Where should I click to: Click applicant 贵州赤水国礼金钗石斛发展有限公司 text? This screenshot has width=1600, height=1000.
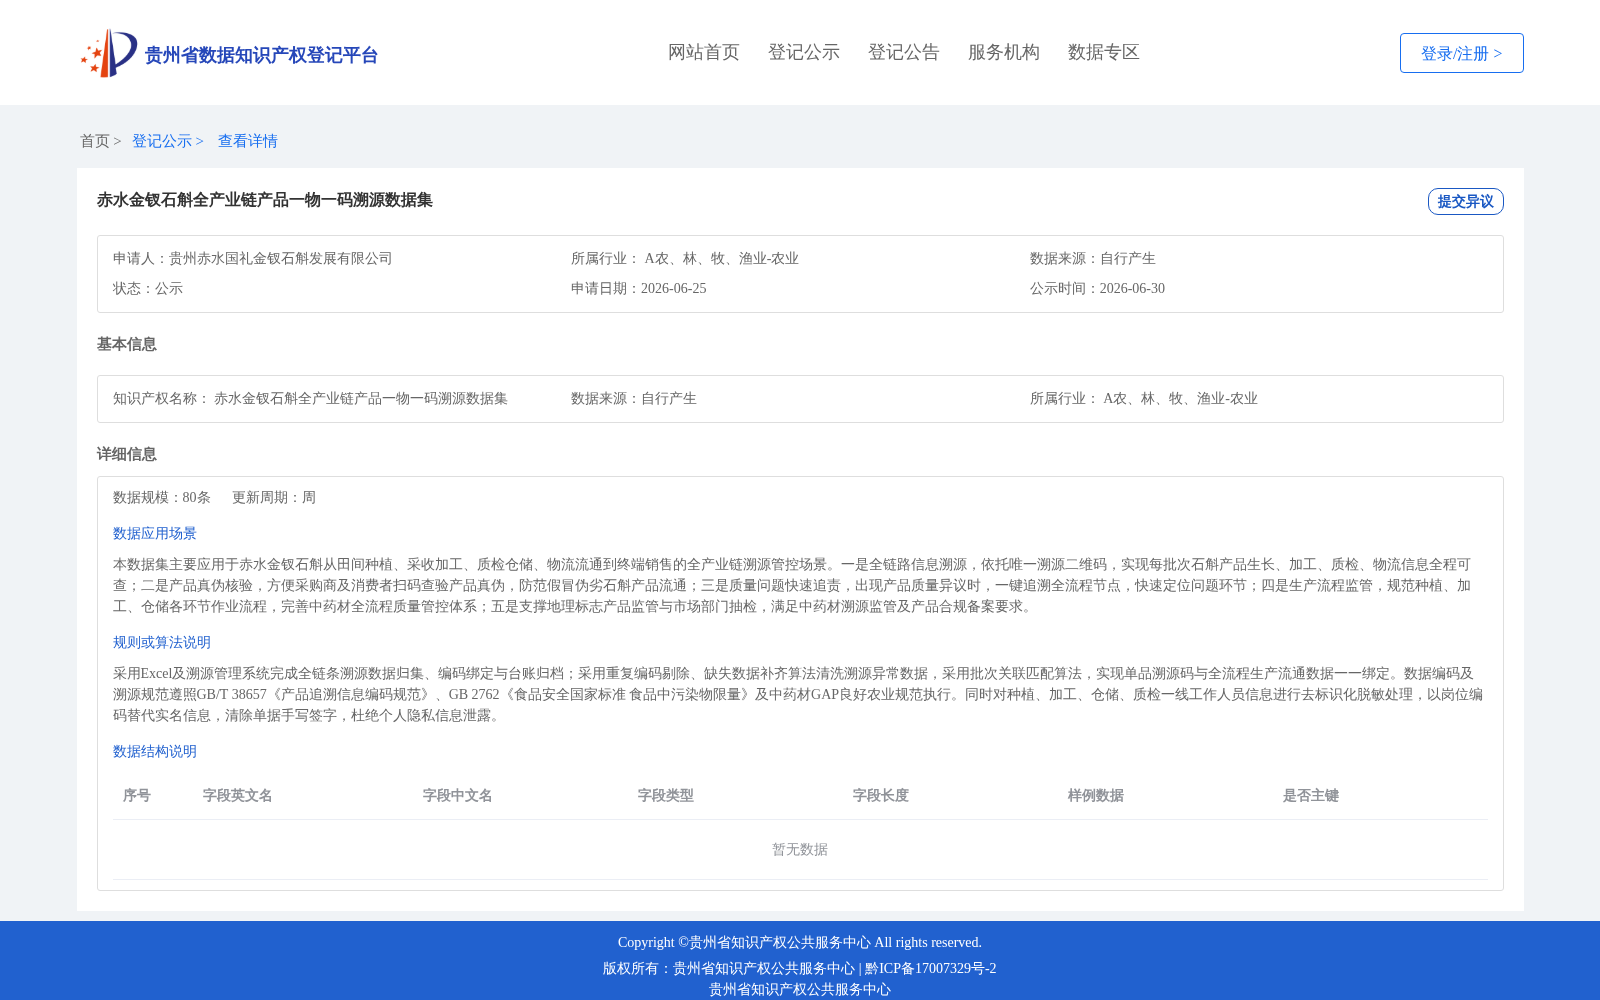coord(281,258)
